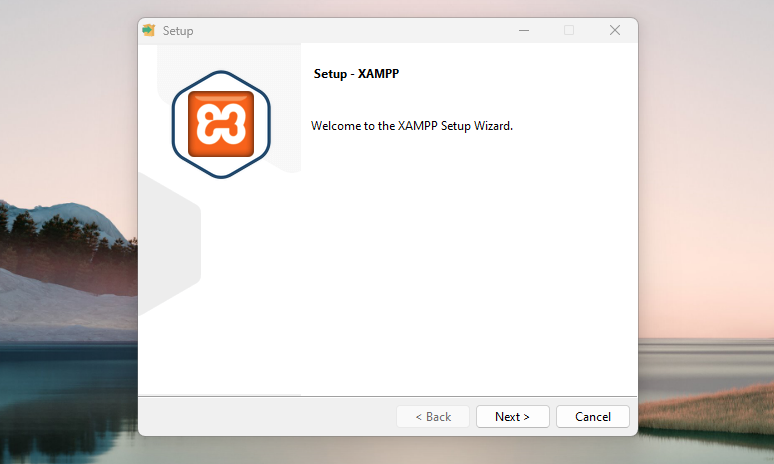Image resolution: width=774 pixels, height=464 pixels.
Task: Click the small installer icon in the title bar
Action: click(x=149, y=30)
